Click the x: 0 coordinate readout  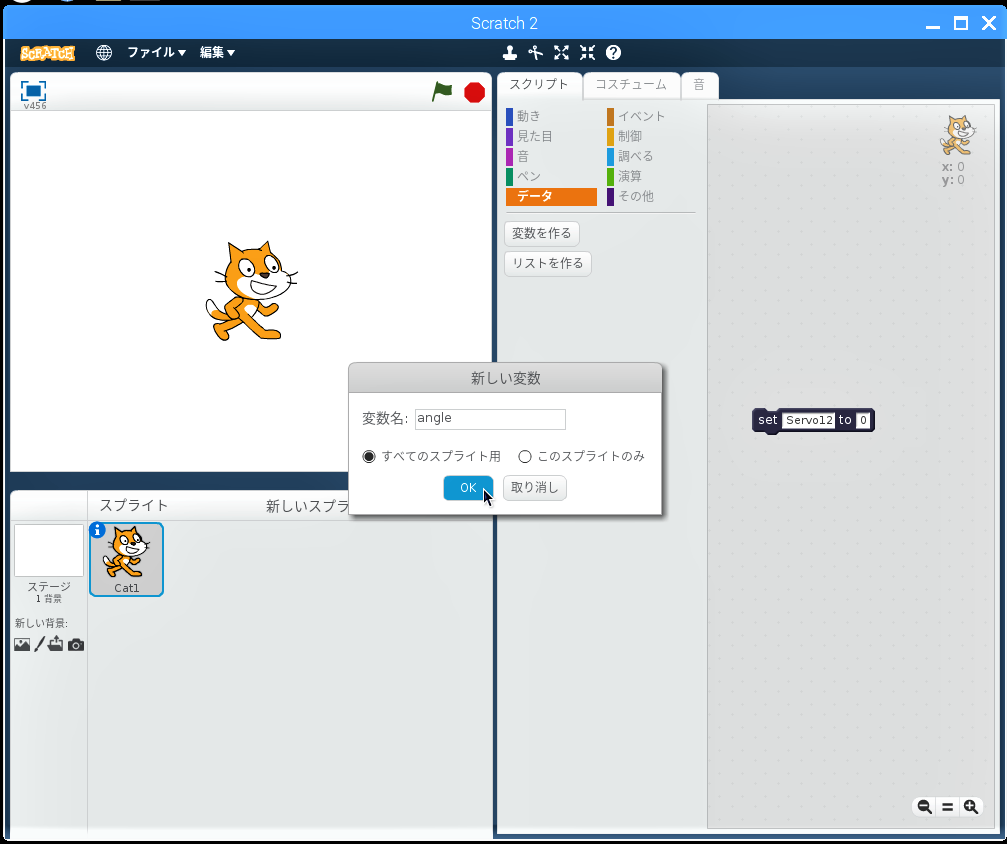pos(953,167)
